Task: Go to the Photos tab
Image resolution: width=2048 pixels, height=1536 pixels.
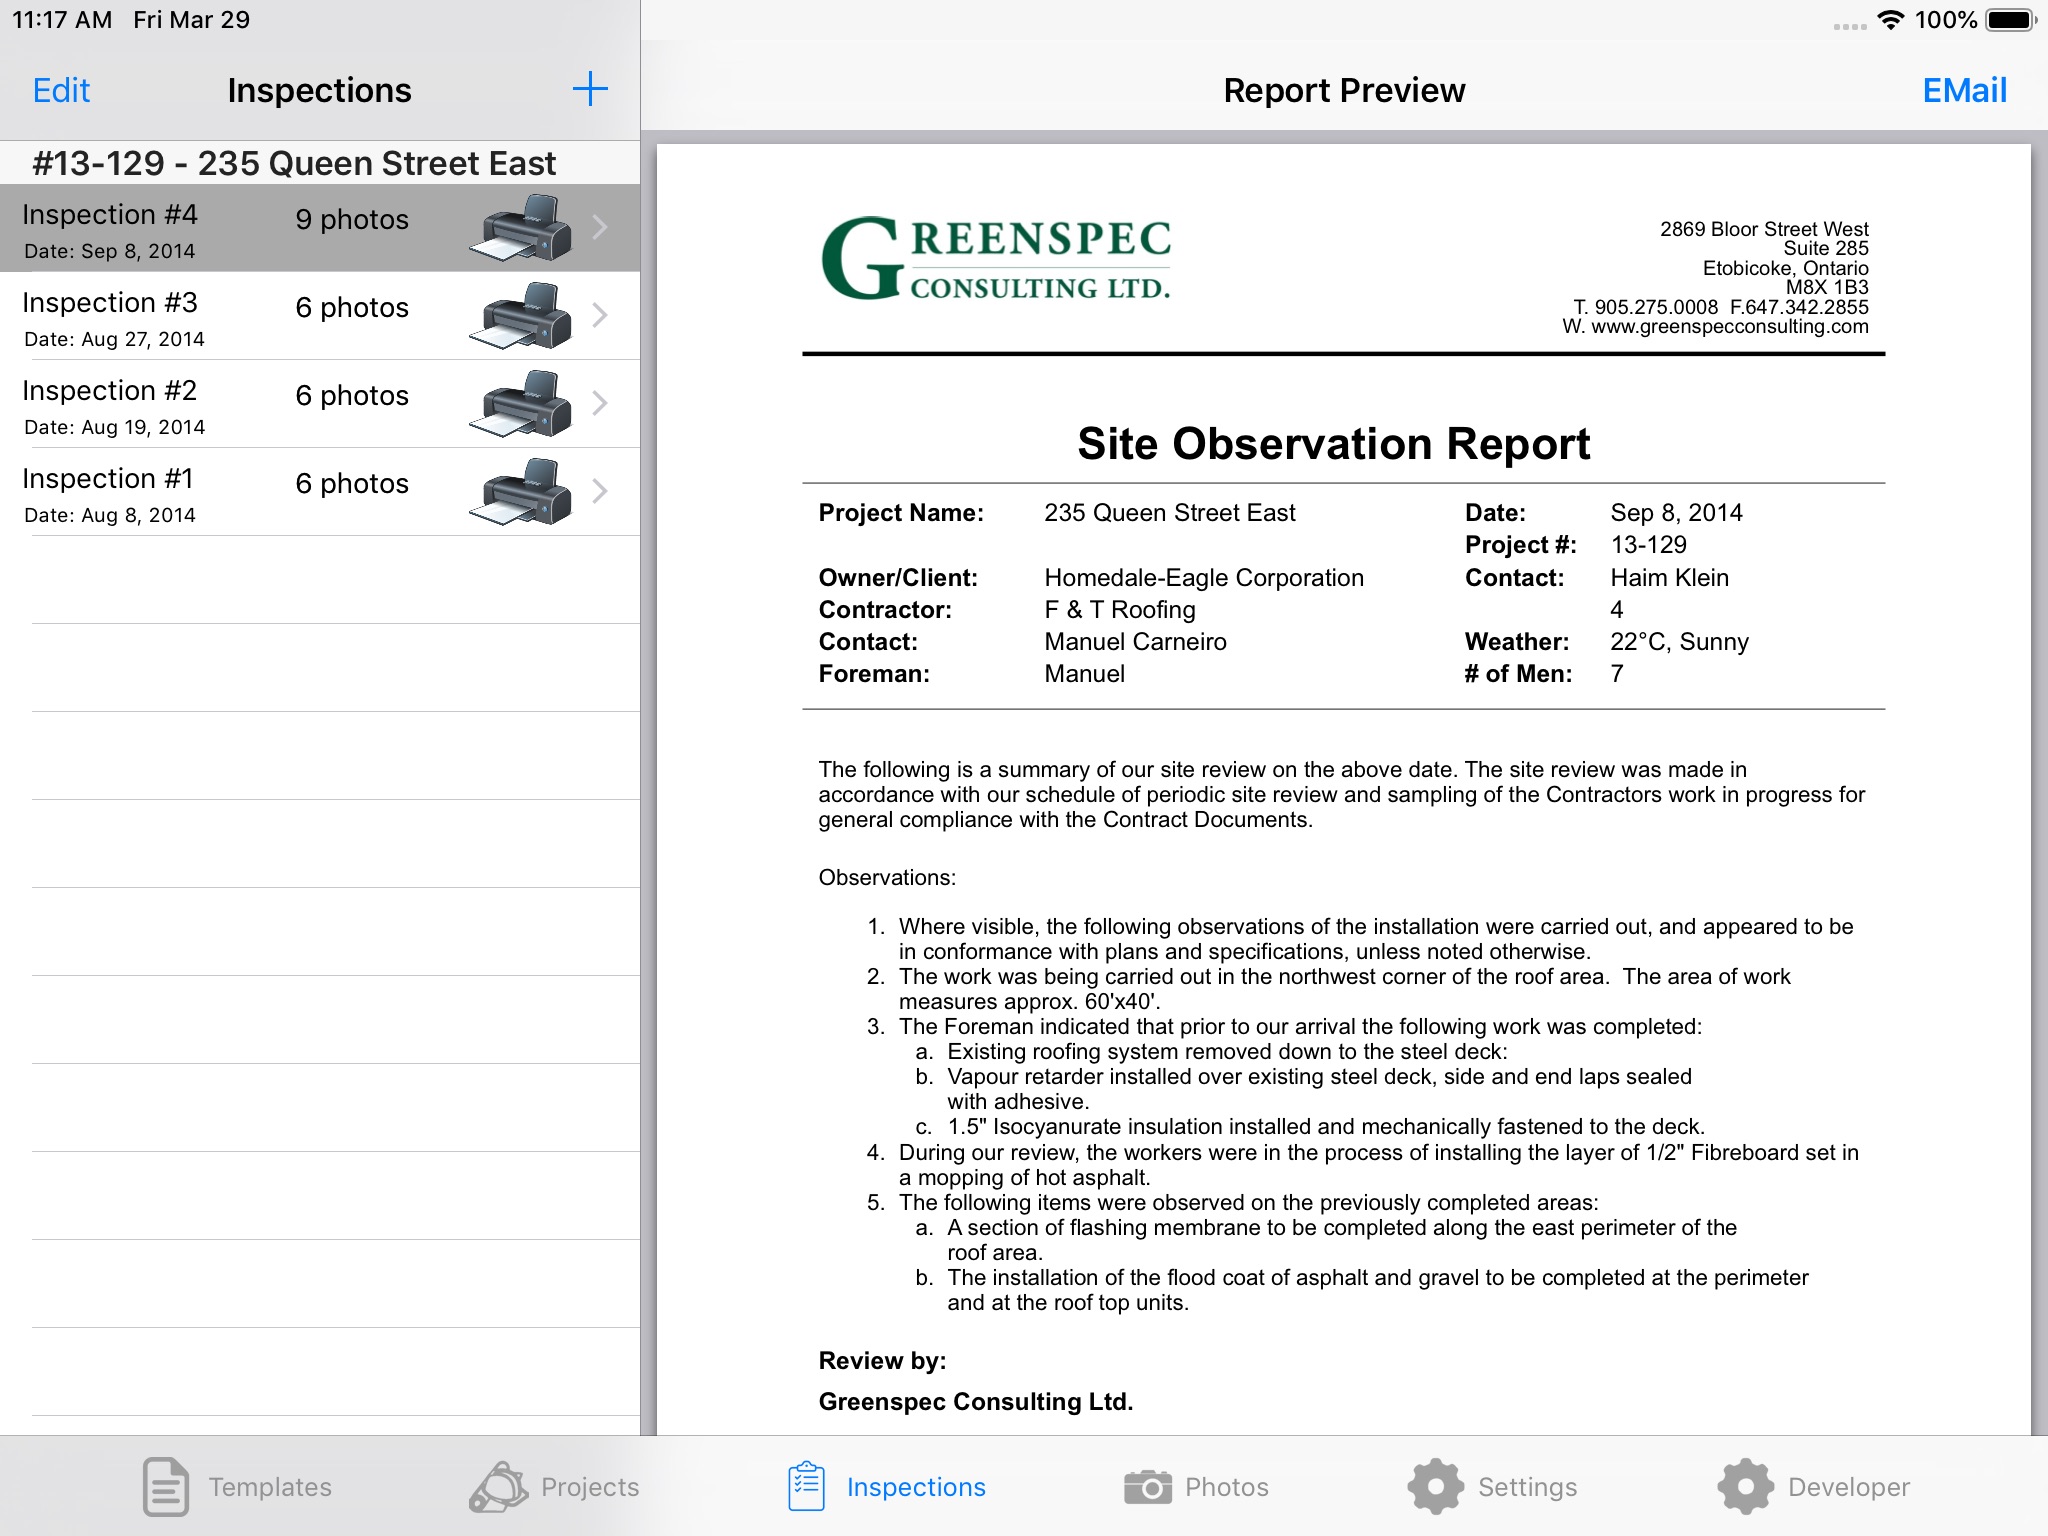Action: (x=1196, y=1487)
